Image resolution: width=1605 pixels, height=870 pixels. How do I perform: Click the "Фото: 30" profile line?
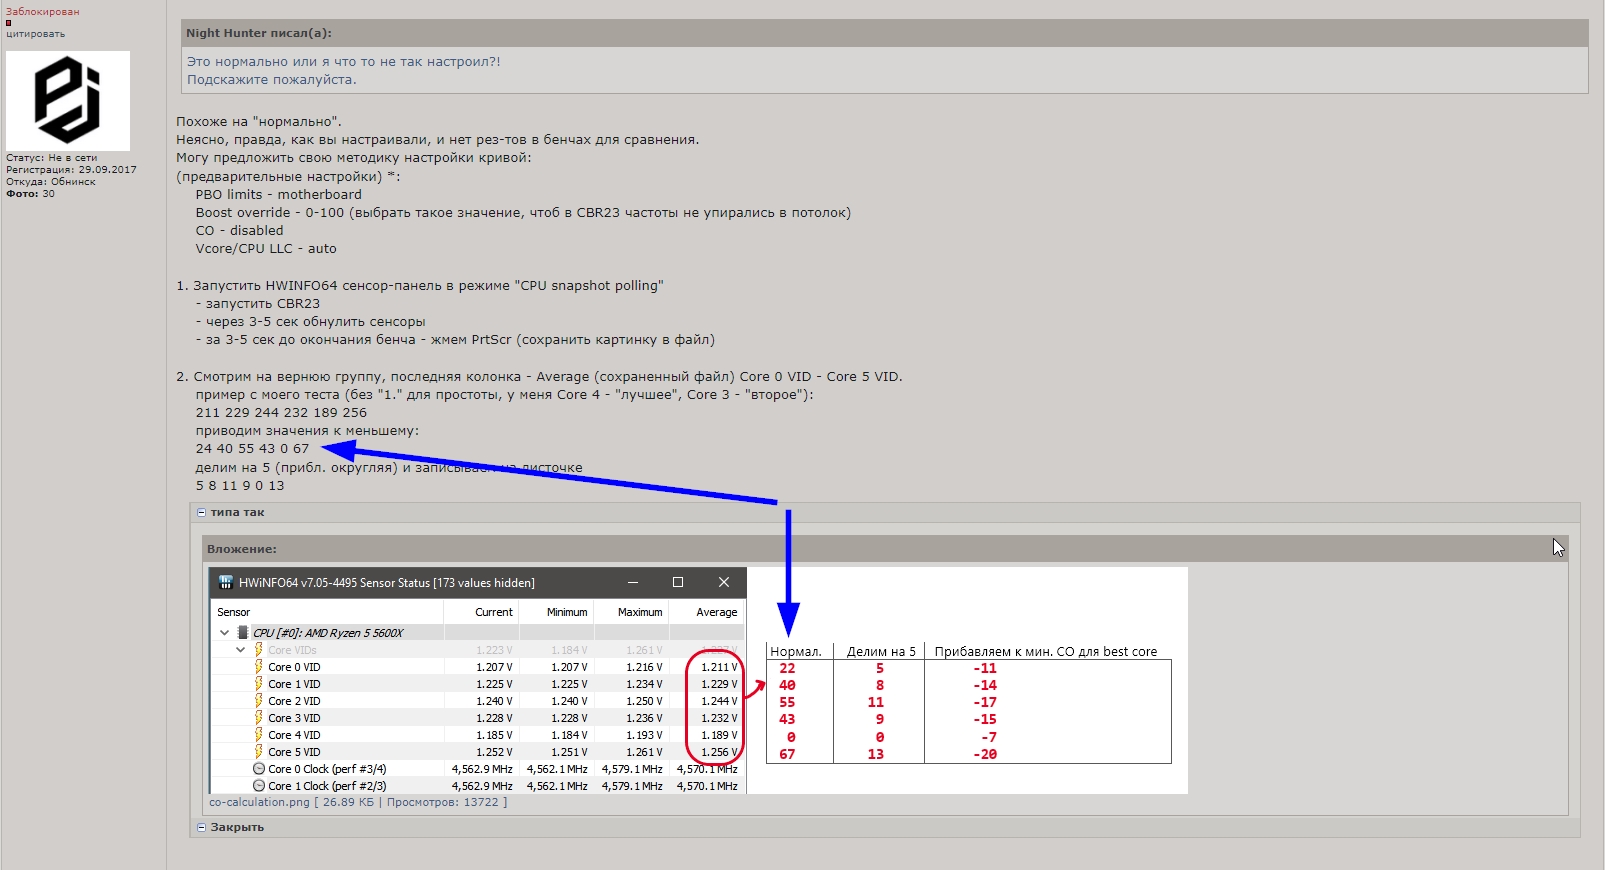pyautogui.click(x=31, y=194)
